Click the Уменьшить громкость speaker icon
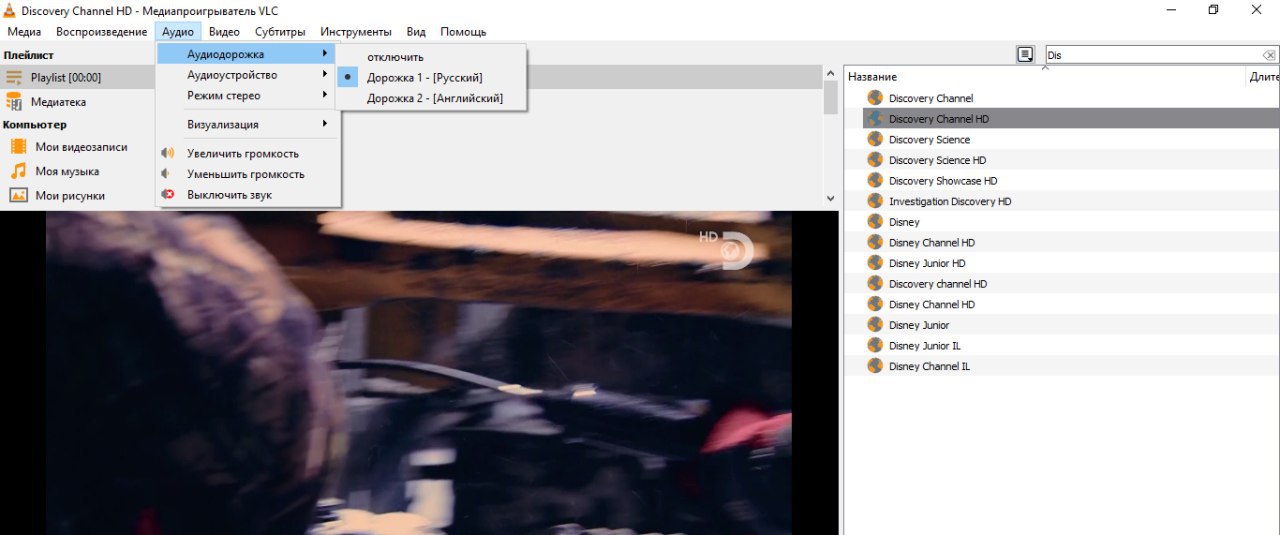Viewport: 1280px width, 535px height. pyautogui.click(x=168, y=174)
